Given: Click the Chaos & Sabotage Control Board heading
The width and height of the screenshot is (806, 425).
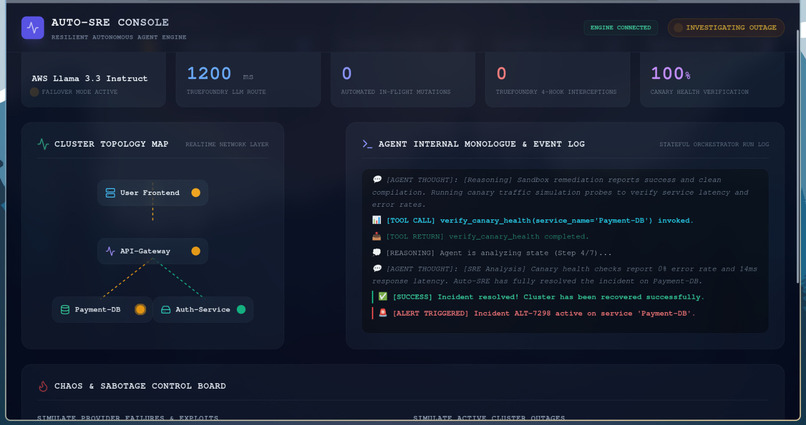Looking at the screenshot, I should (x=140, y=386).
